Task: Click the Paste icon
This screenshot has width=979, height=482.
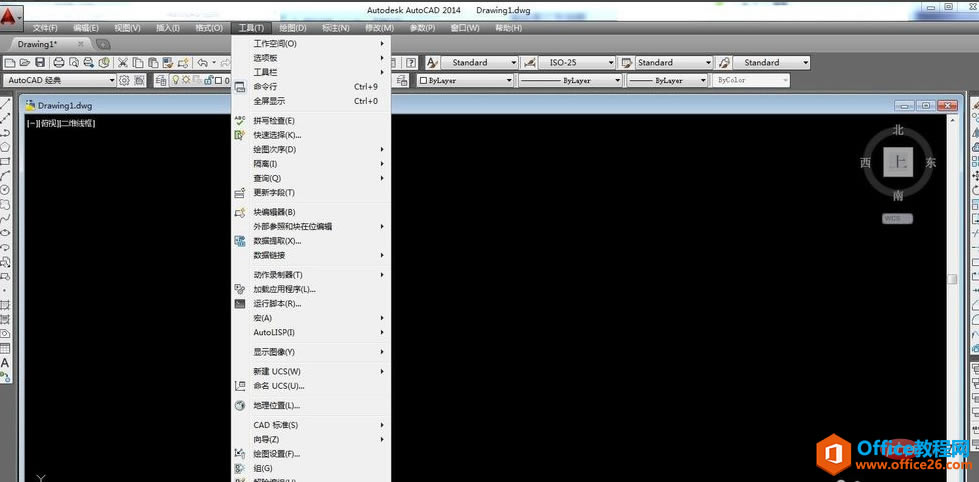Action: pyautogui.click(x=152, y=62)
